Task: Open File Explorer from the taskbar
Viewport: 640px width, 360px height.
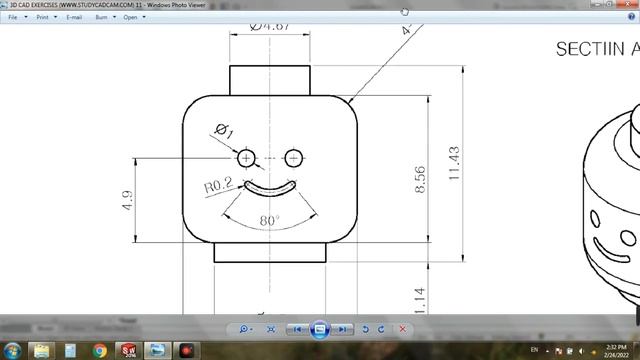Action: 41,351
